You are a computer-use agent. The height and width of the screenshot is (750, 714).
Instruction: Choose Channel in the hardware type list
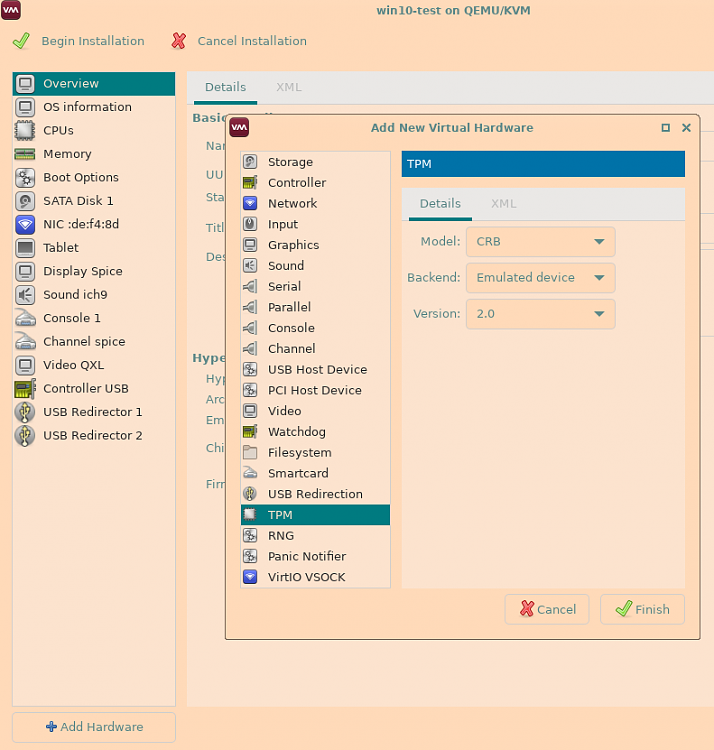pyautogui.click(x=315, y=349)
